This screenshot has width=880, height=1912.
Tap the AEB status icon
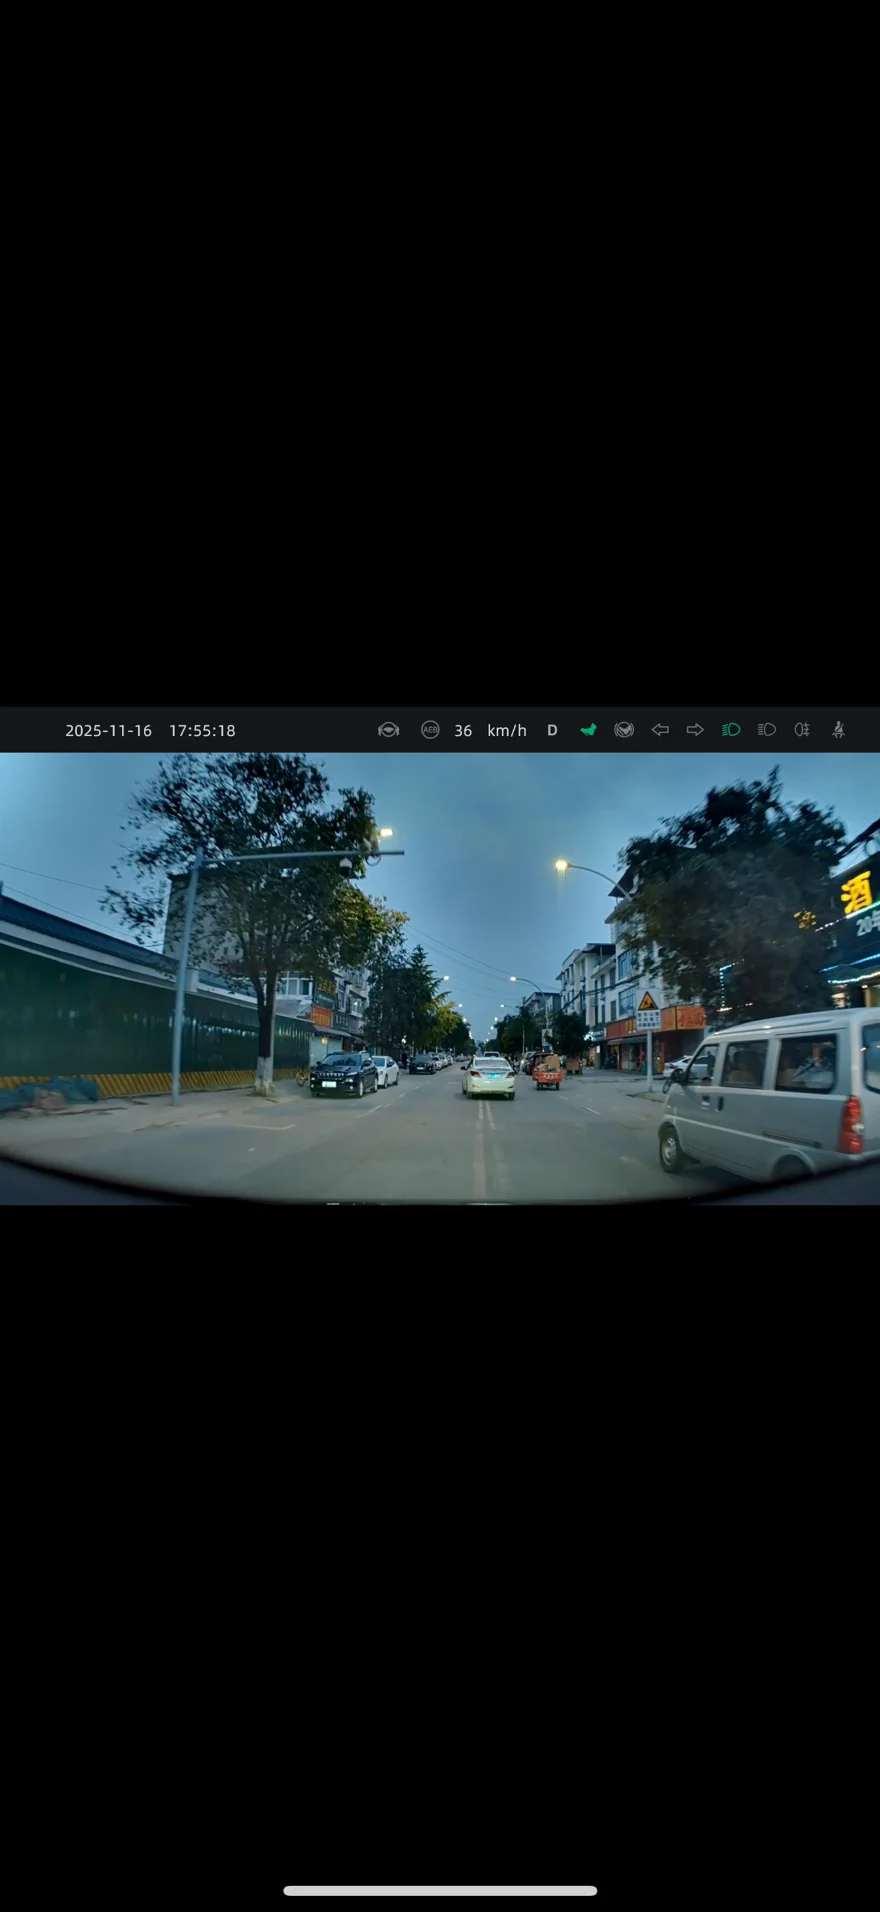pyautogui.click(x=430, y=730)
